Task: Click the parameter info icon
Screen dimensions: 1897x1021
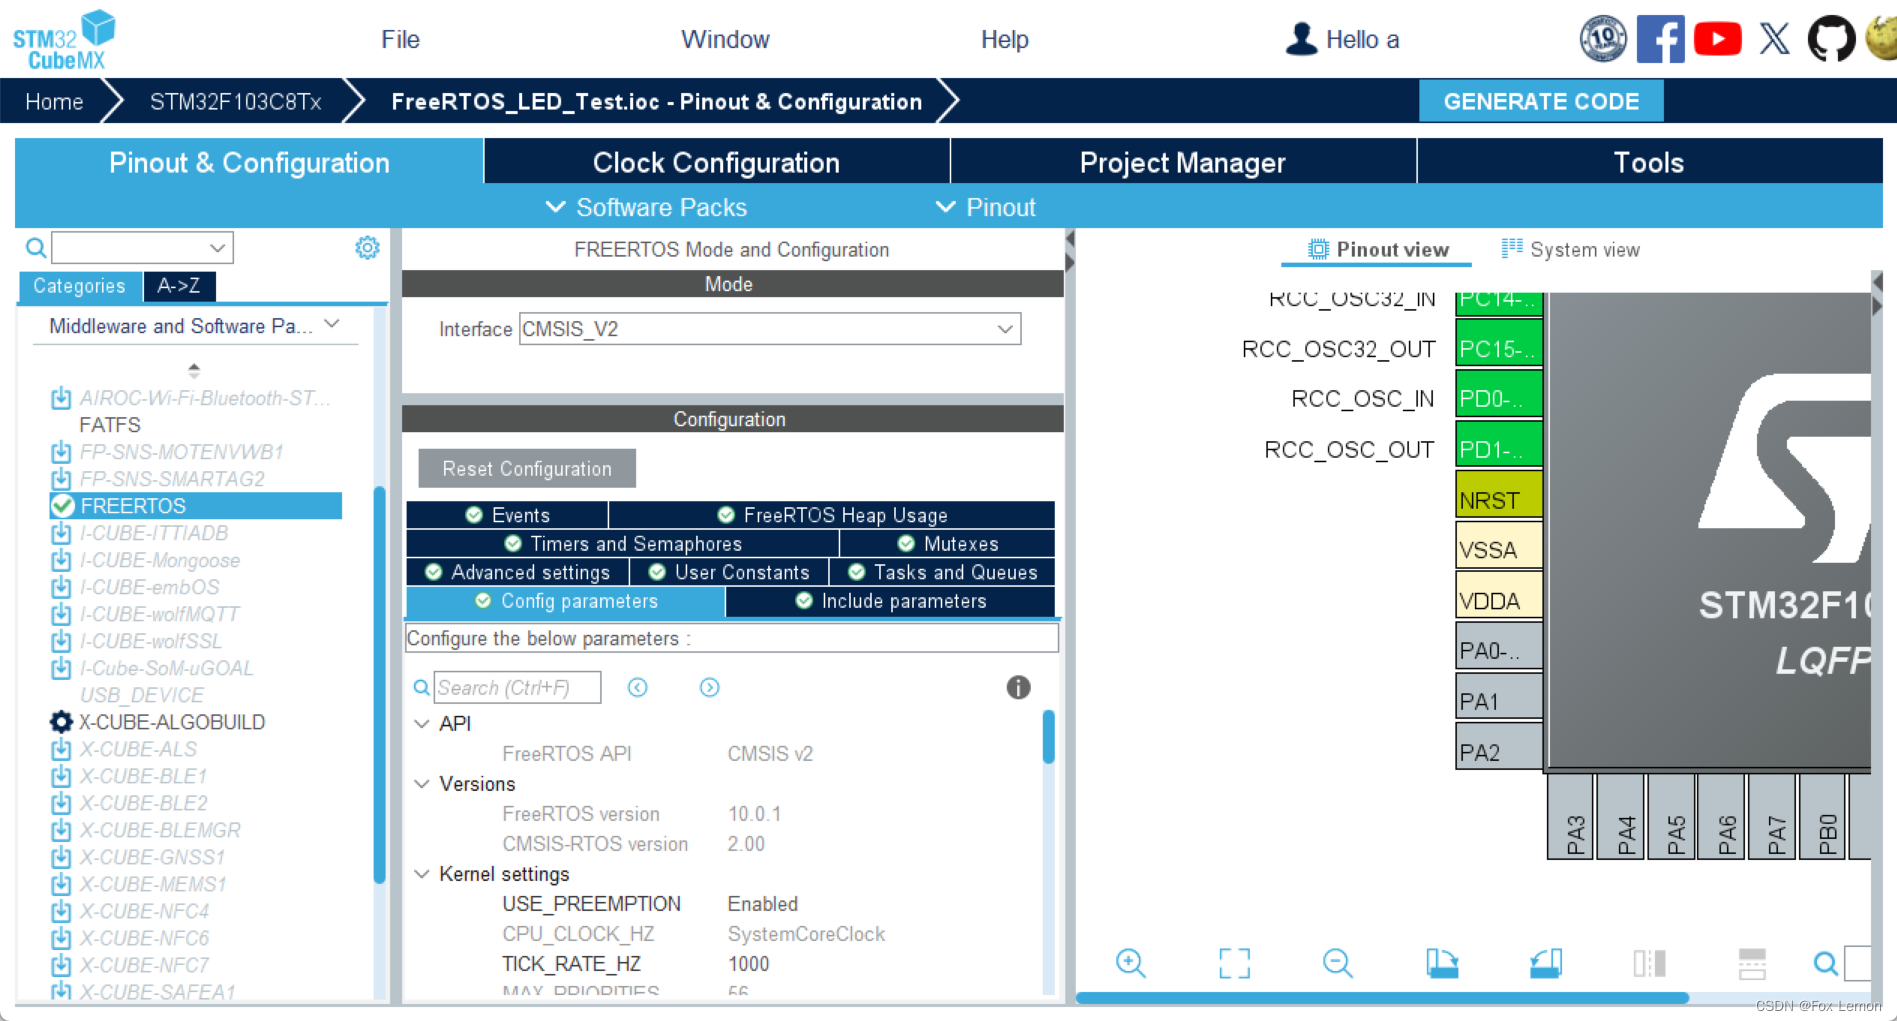Action: click(x=1018, y=687)
